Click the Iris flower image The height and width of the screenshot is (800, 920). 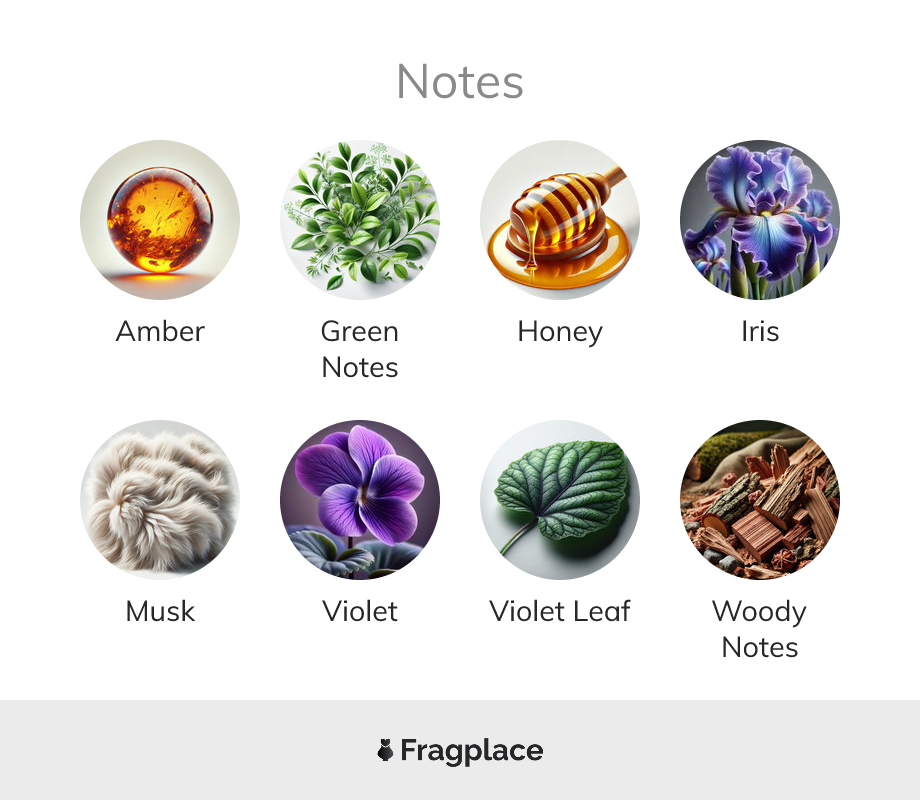tap(760, 220)
